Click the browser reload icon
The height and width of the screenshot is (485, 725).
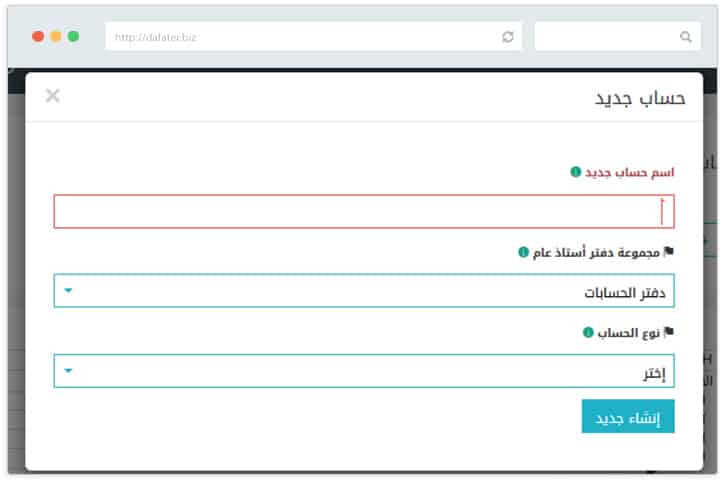[x=508, y=37]
